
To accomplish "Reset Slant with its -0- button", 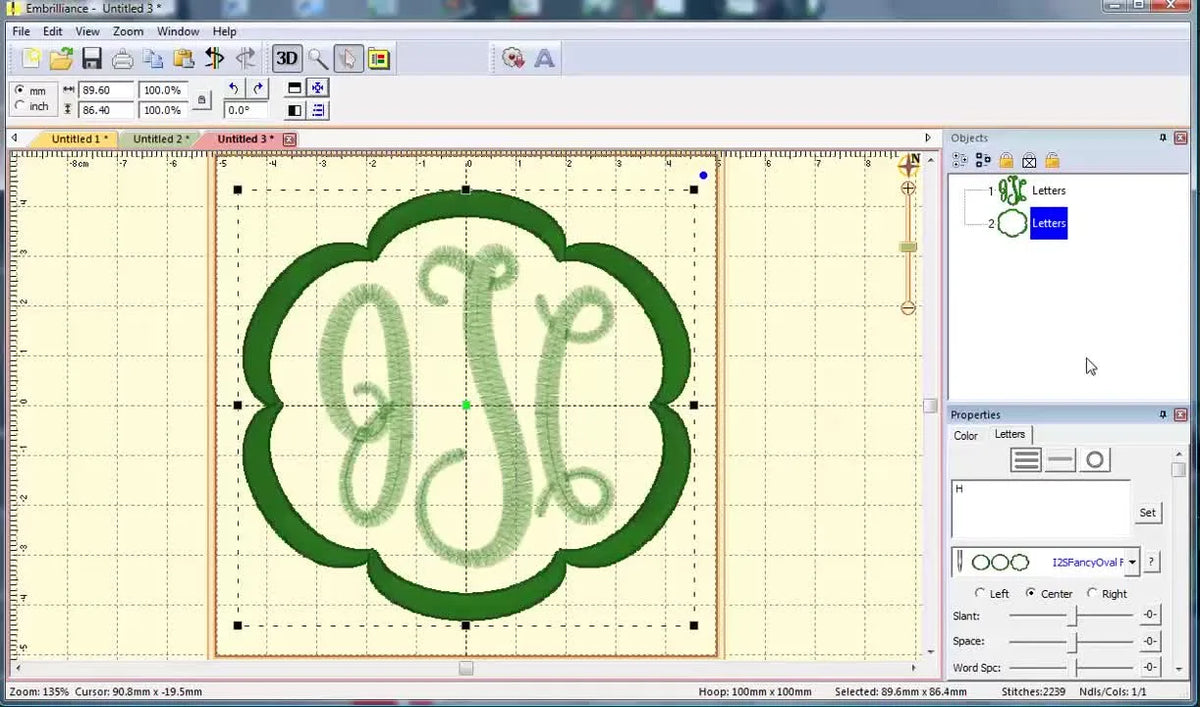I will 1150,615.
